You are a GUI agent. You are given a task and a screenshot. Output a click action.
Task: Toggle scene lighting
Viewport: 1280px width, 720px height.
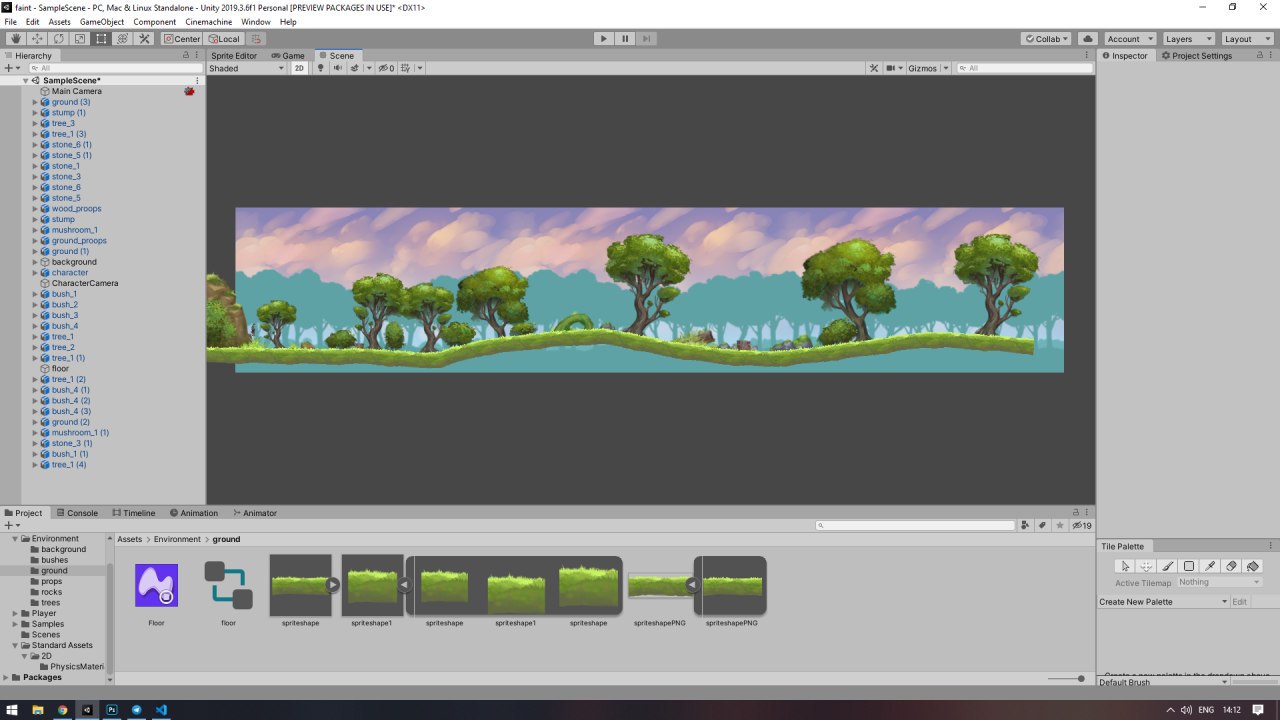(x=321, y=68)
